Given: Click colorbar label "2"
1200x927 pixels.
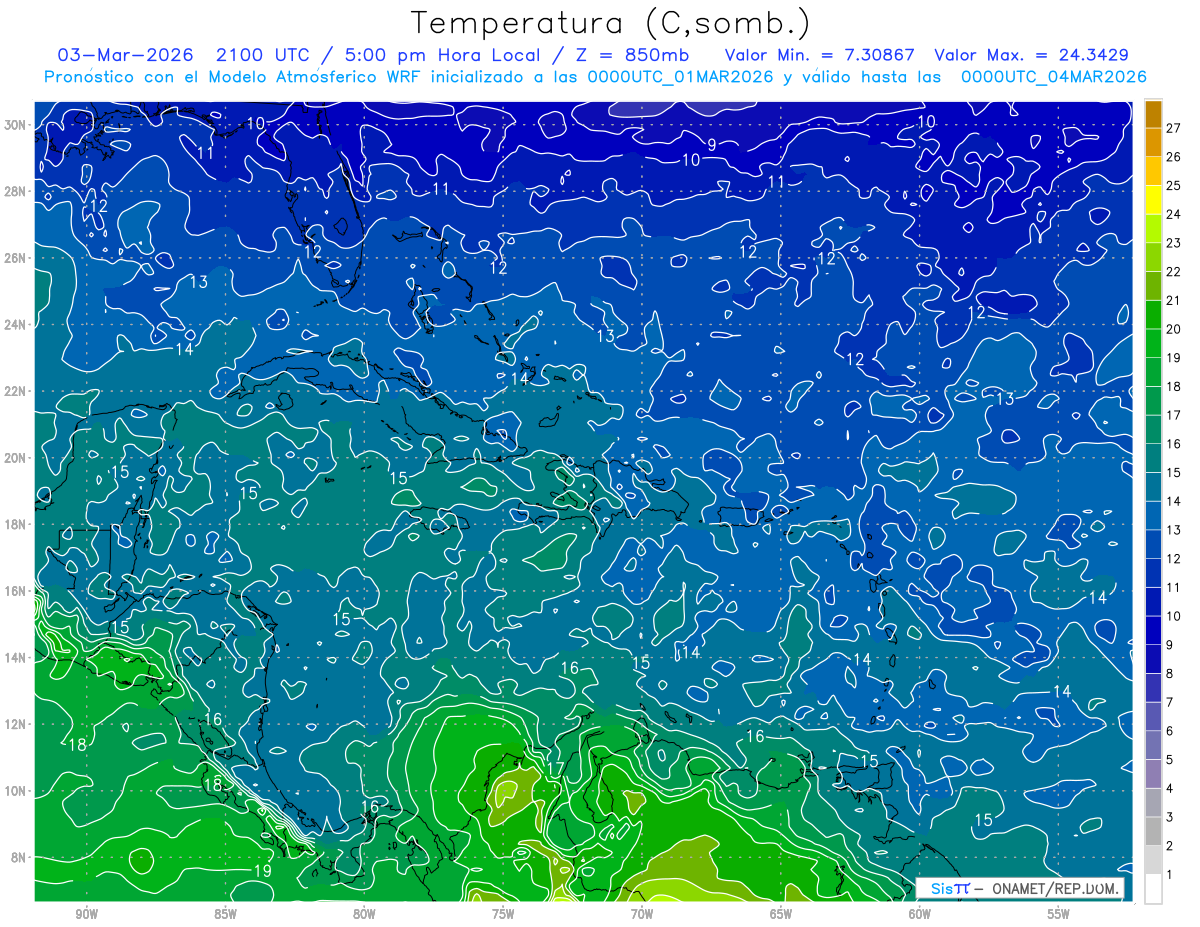Looking at the screenshot, I should (1169, 847).
